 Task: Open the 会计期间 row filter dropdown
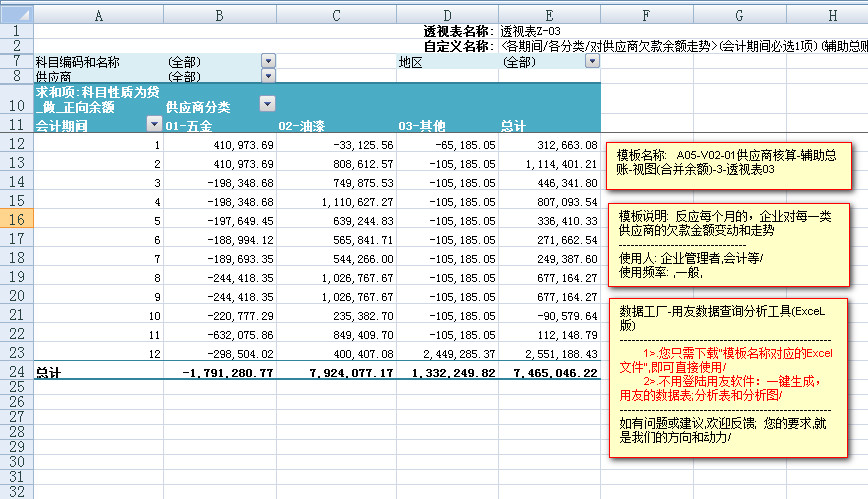pos(154,125)
